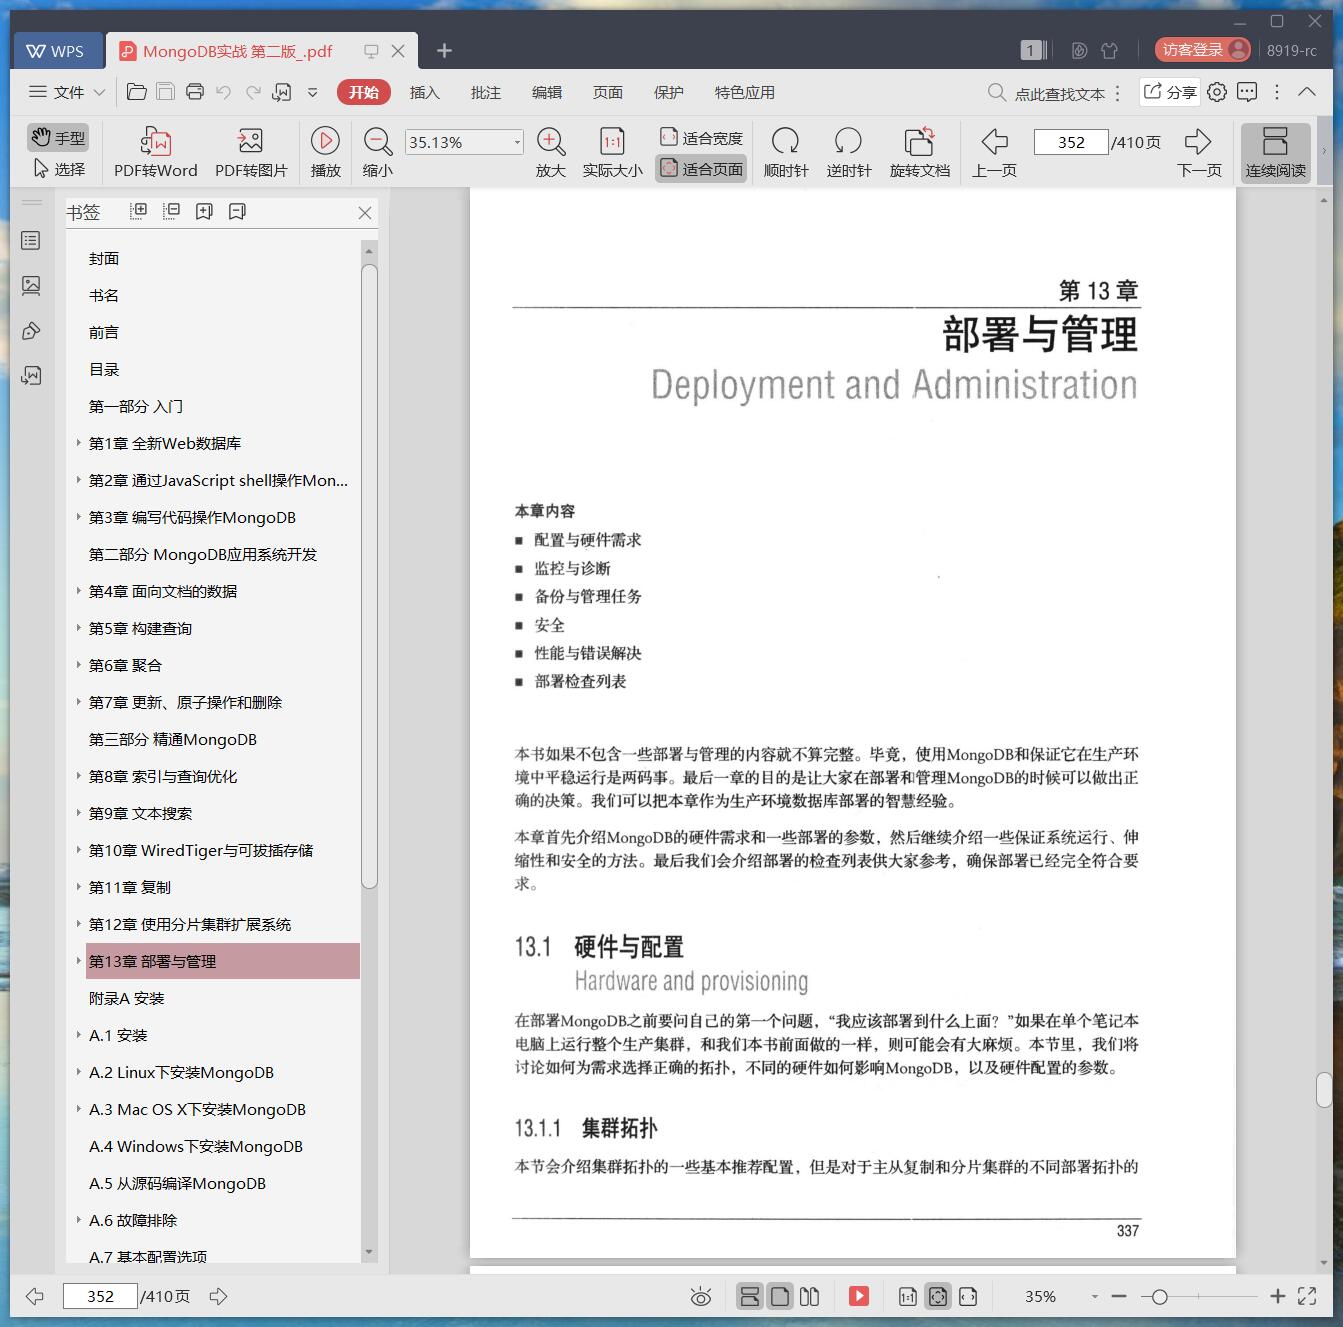Switch to the 开始 ribbon tab
The image size is (1343, 1327).
(363, 92)
